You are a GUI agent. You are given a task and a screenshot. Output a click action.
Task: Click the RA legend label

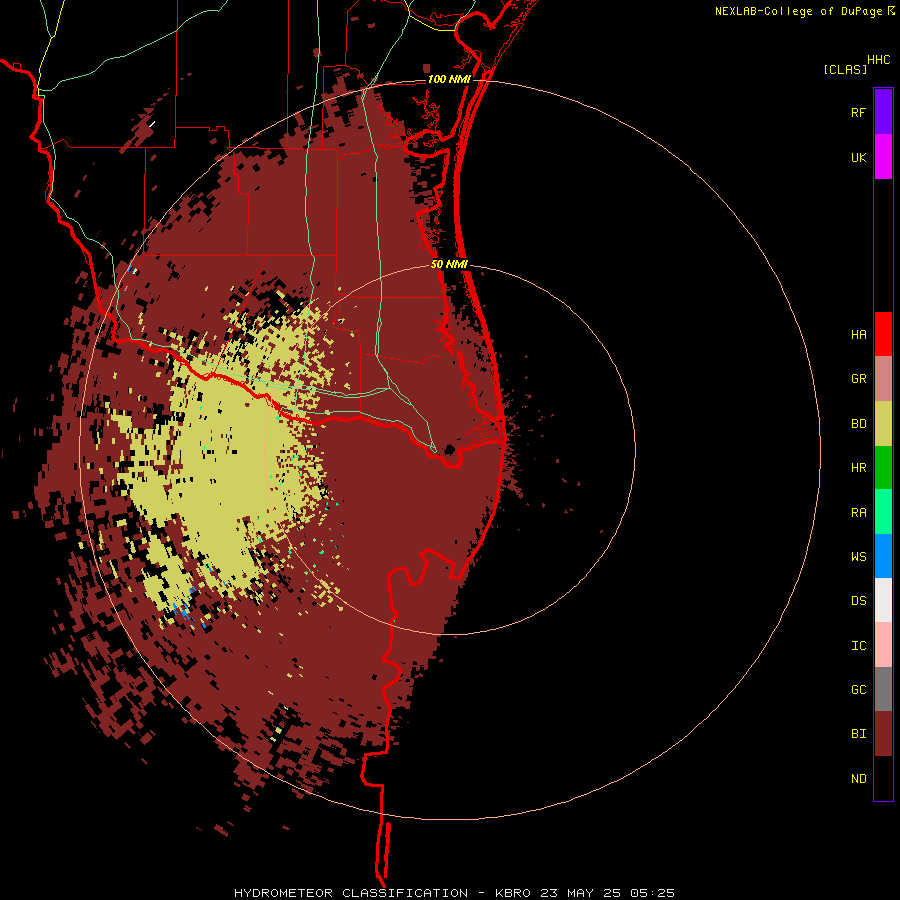858,513
